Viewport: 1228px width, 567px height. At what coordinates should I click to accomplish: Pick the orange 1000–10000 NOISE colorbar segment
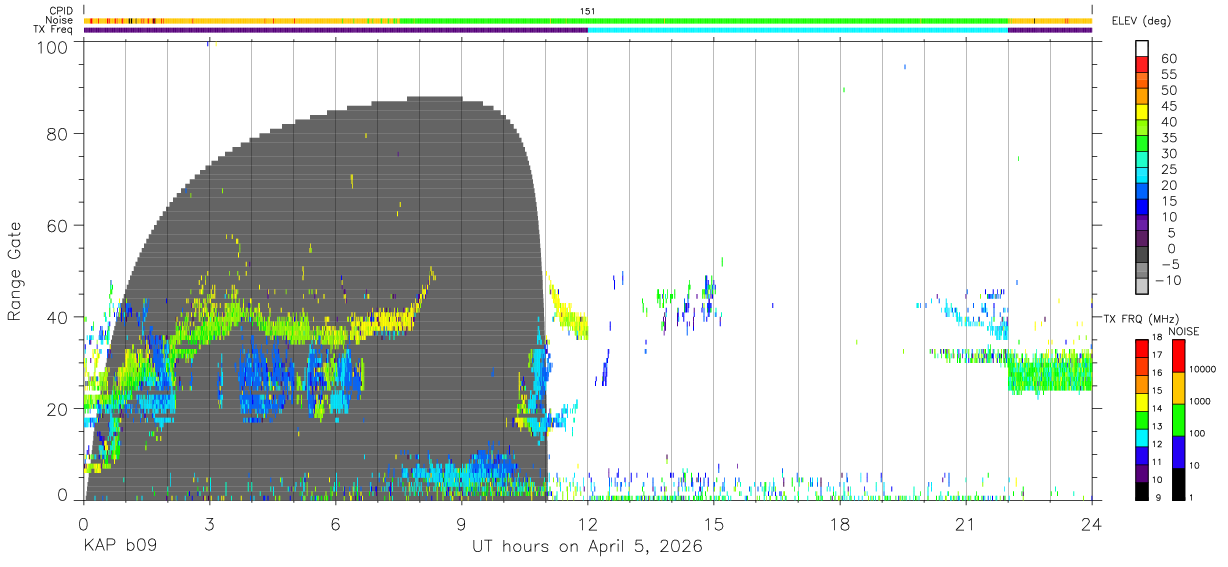[1178, 387]
